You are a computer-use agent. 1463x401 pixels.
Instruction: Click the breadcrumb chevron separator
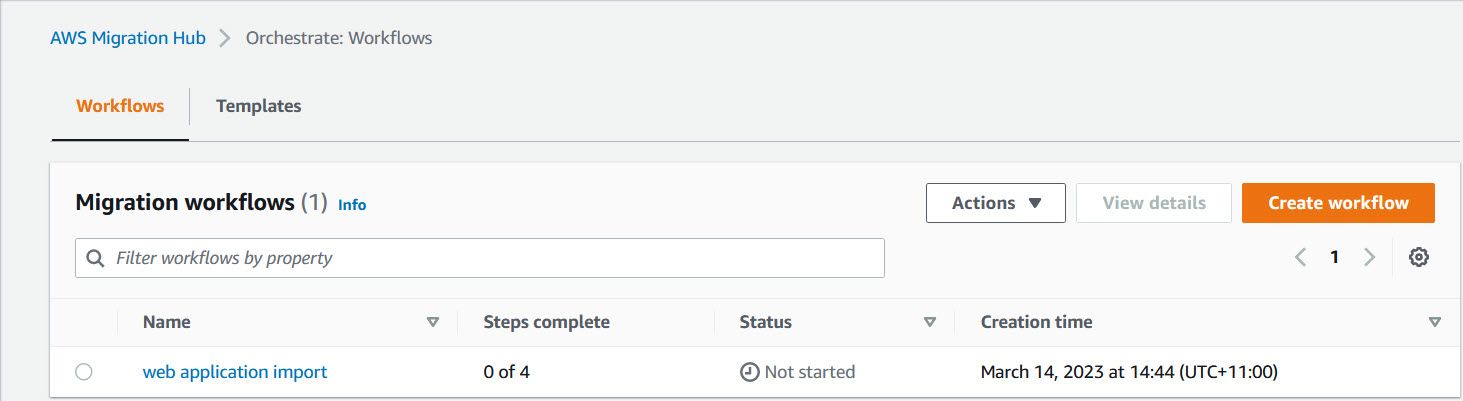pos(225,38)
